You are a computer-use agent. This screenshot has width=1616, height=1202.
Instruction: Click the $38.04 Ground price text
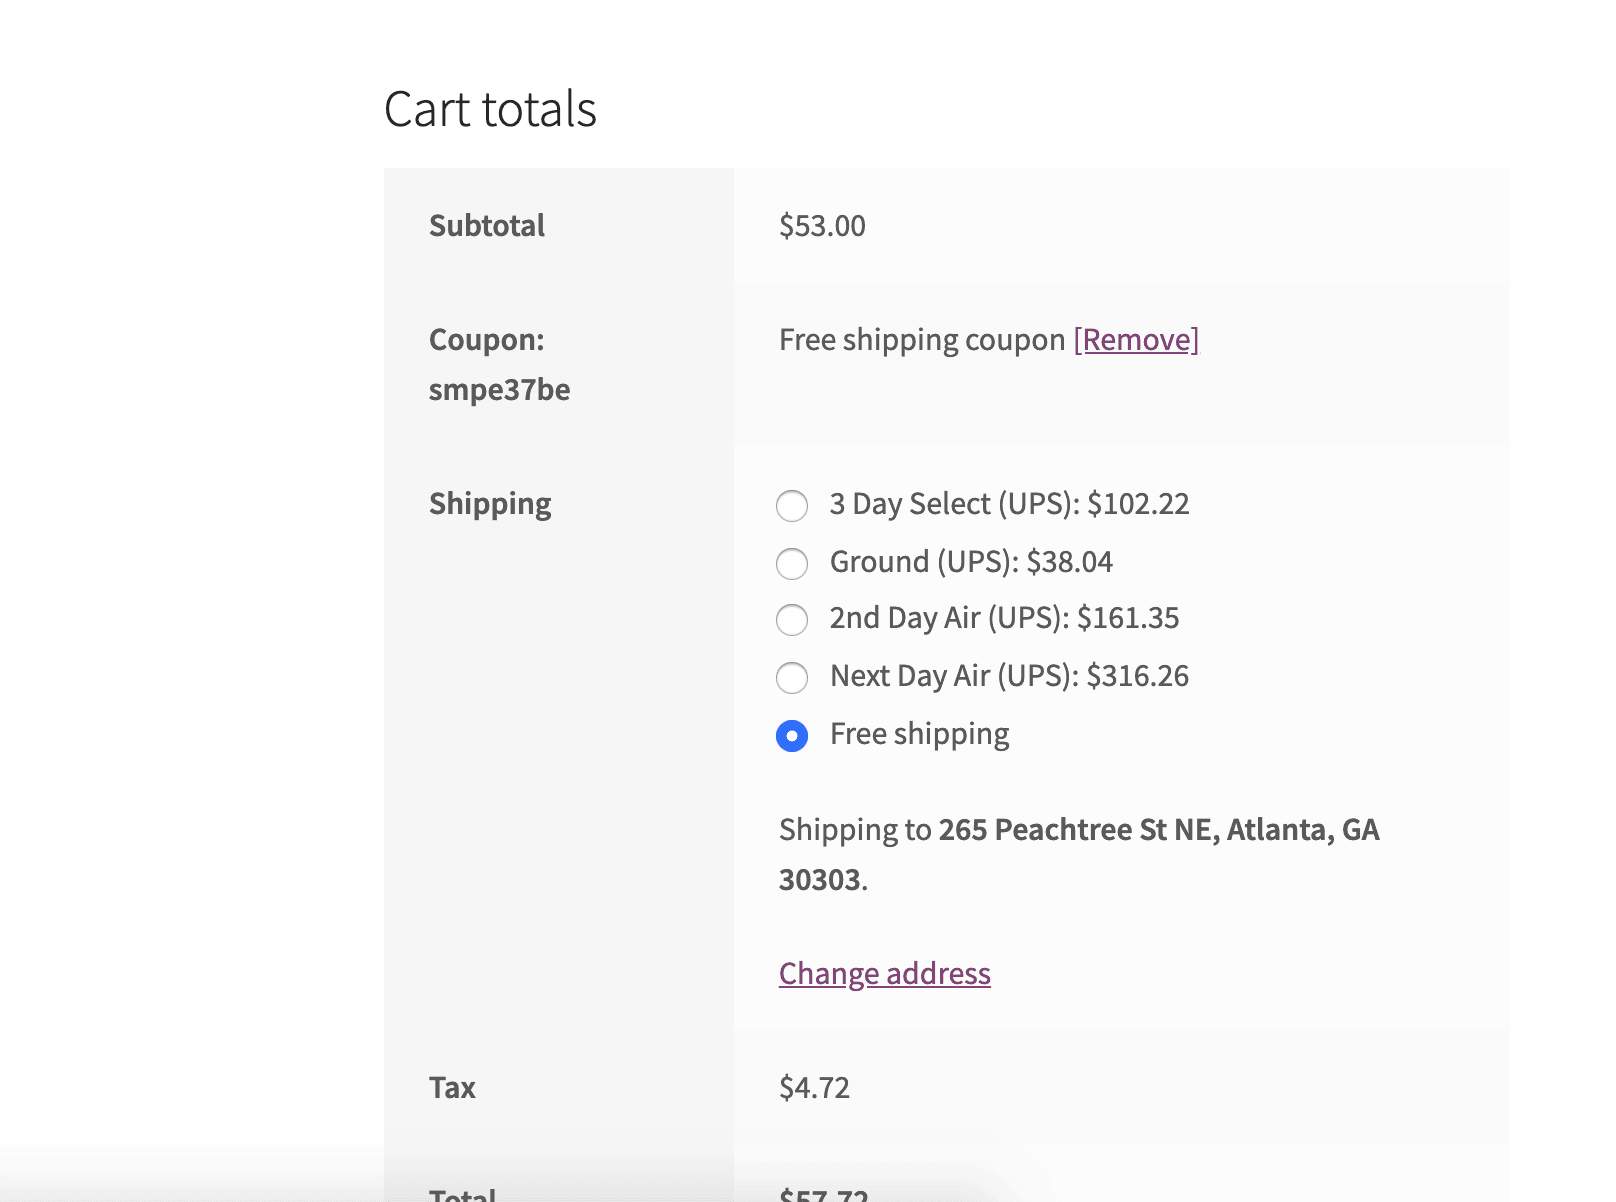(1069, 562)
